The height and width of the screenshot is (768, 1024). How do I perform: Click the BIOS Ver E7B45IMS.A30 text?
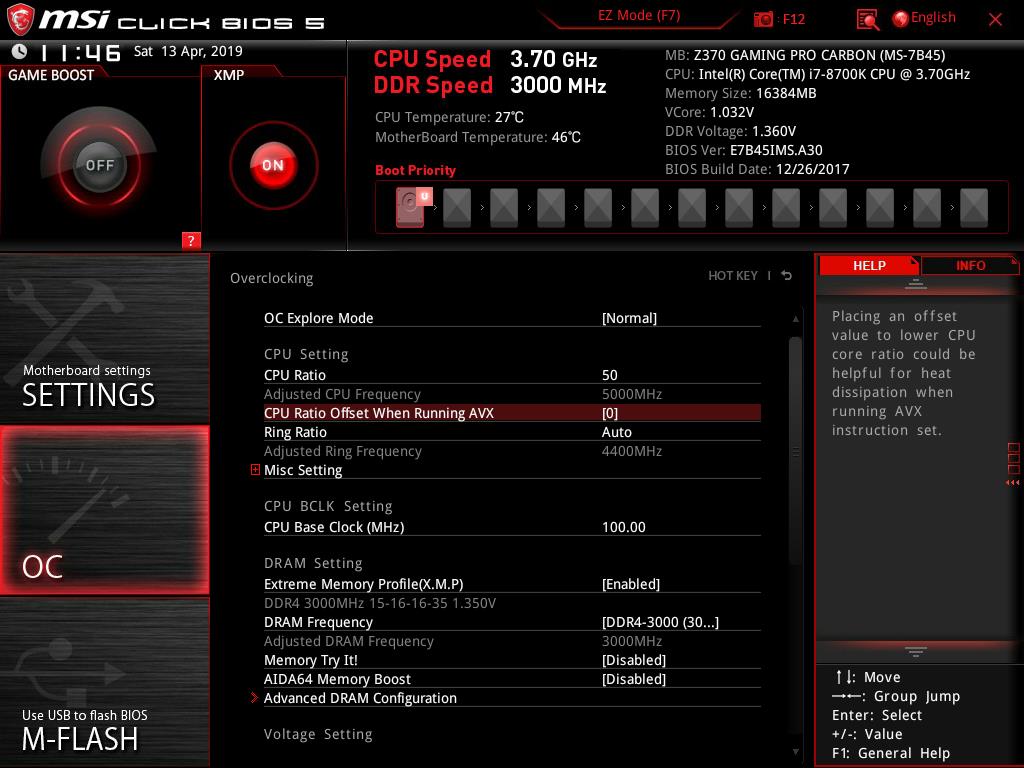[744, 150]
